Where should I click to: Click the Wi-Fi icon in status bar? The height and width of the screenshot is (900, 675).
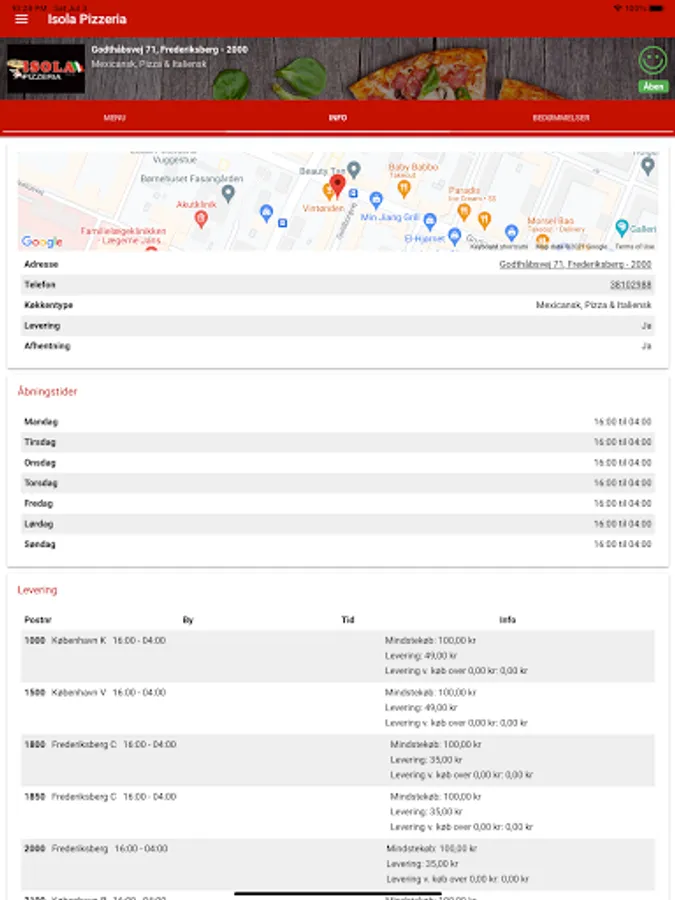(618, 8)
